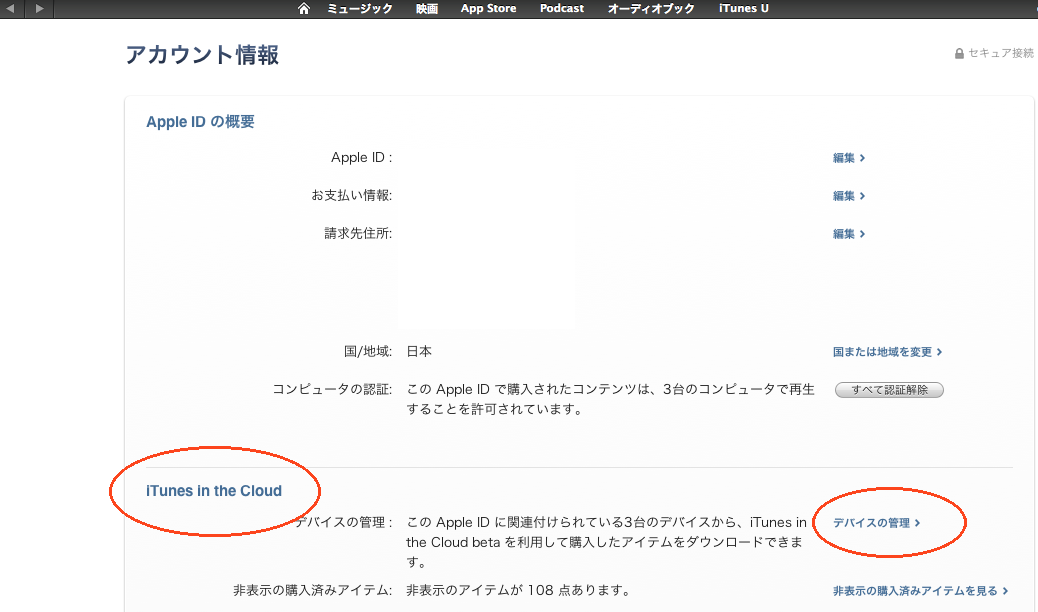Click text 非表示のアイテムが 108 点あります

[x=518, y=590]
